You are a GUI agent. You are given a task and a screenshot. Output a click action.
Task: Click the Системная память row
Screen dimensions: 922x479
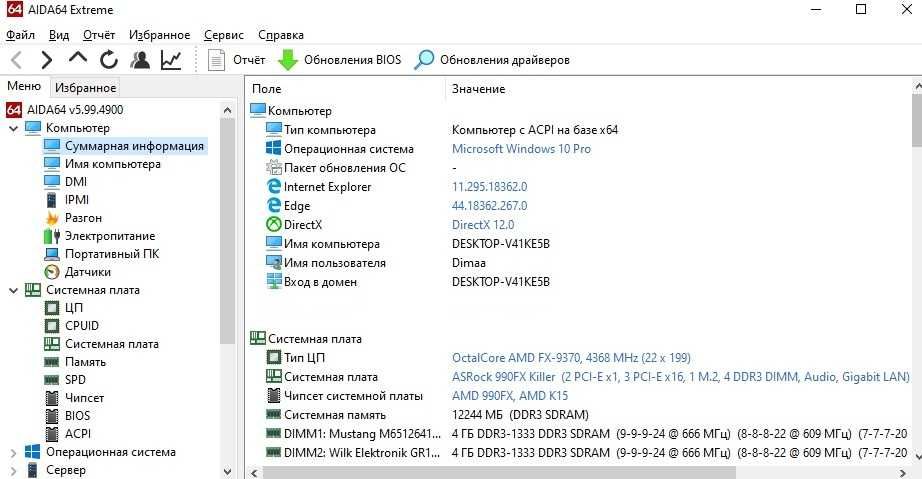point(579,414)
